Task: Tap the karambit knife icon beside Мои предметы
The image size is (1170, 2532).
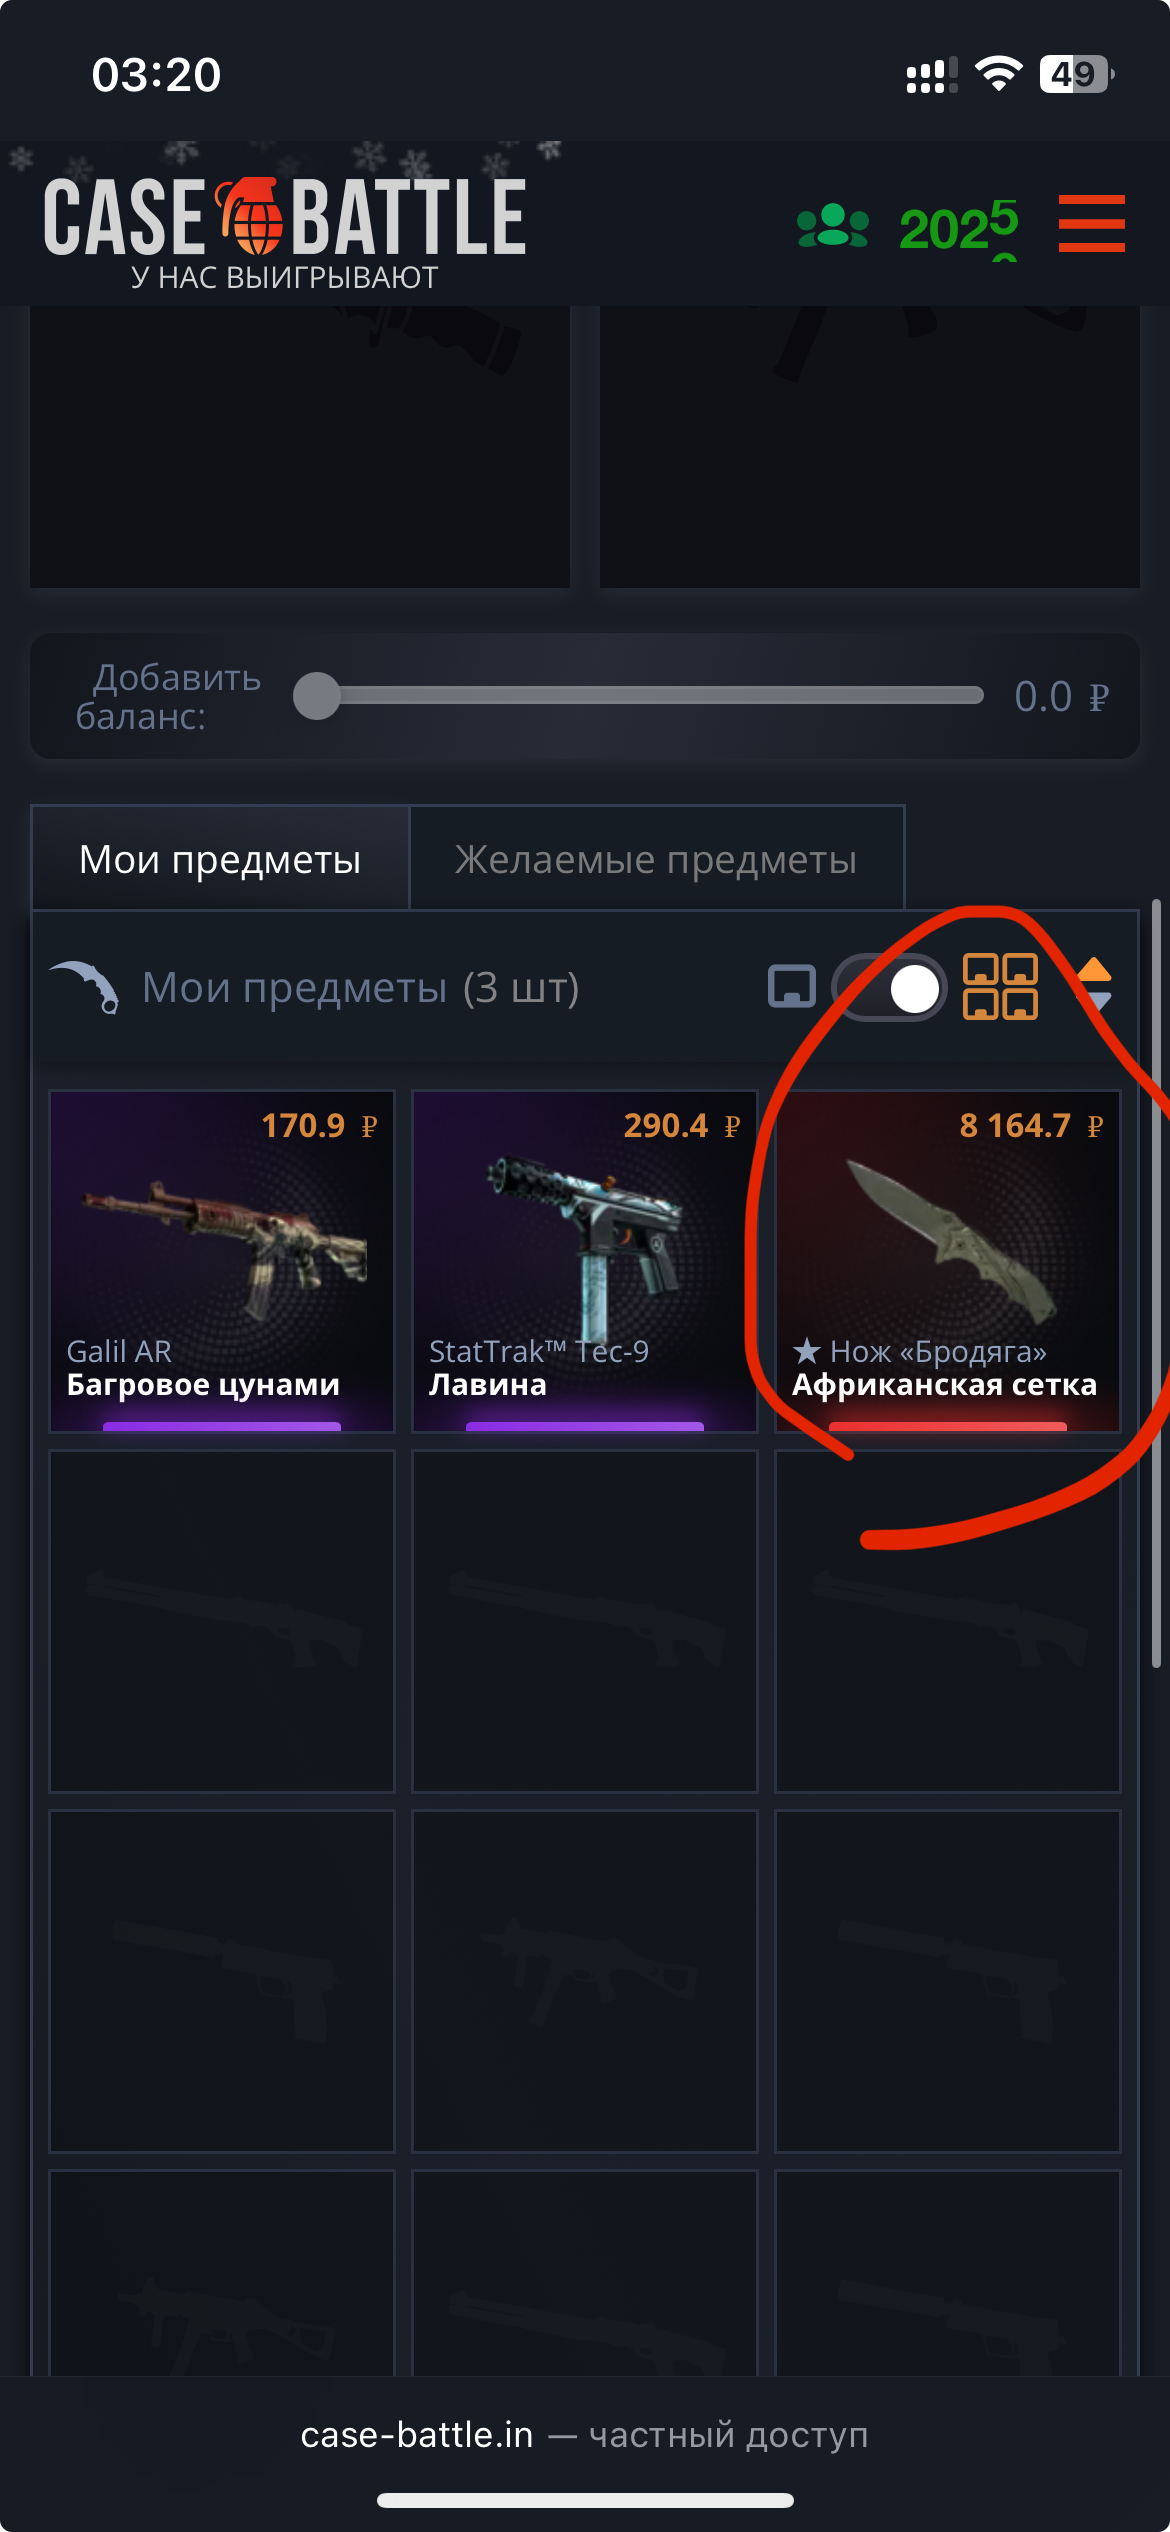Action: click(x=86, y=986)
